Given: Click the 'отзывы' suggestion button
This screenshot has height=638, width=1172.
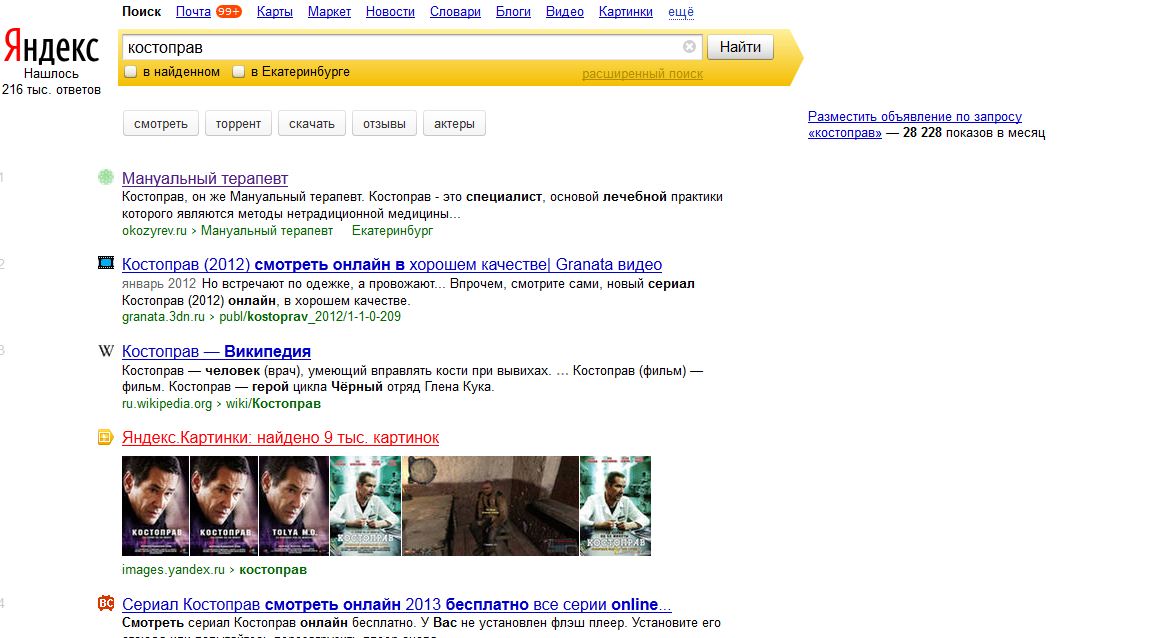Looking at the screenshot, I should click(x=384, y=123).
